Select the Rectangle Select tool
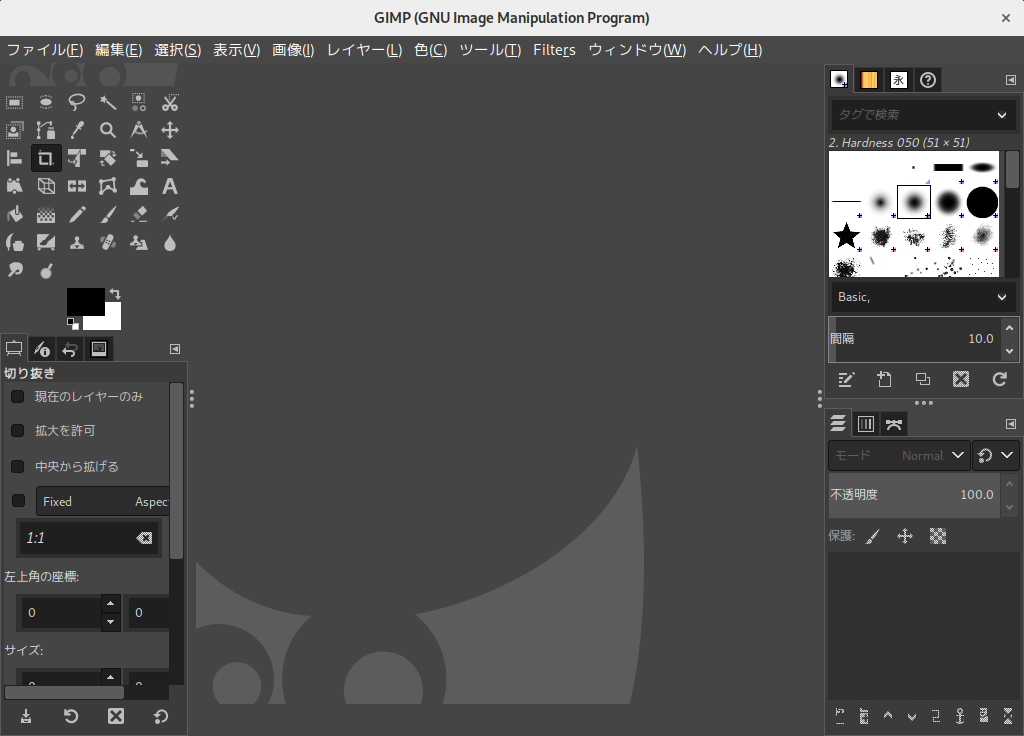Viewport: 1024px width, 736px height. tap(14, 103)
